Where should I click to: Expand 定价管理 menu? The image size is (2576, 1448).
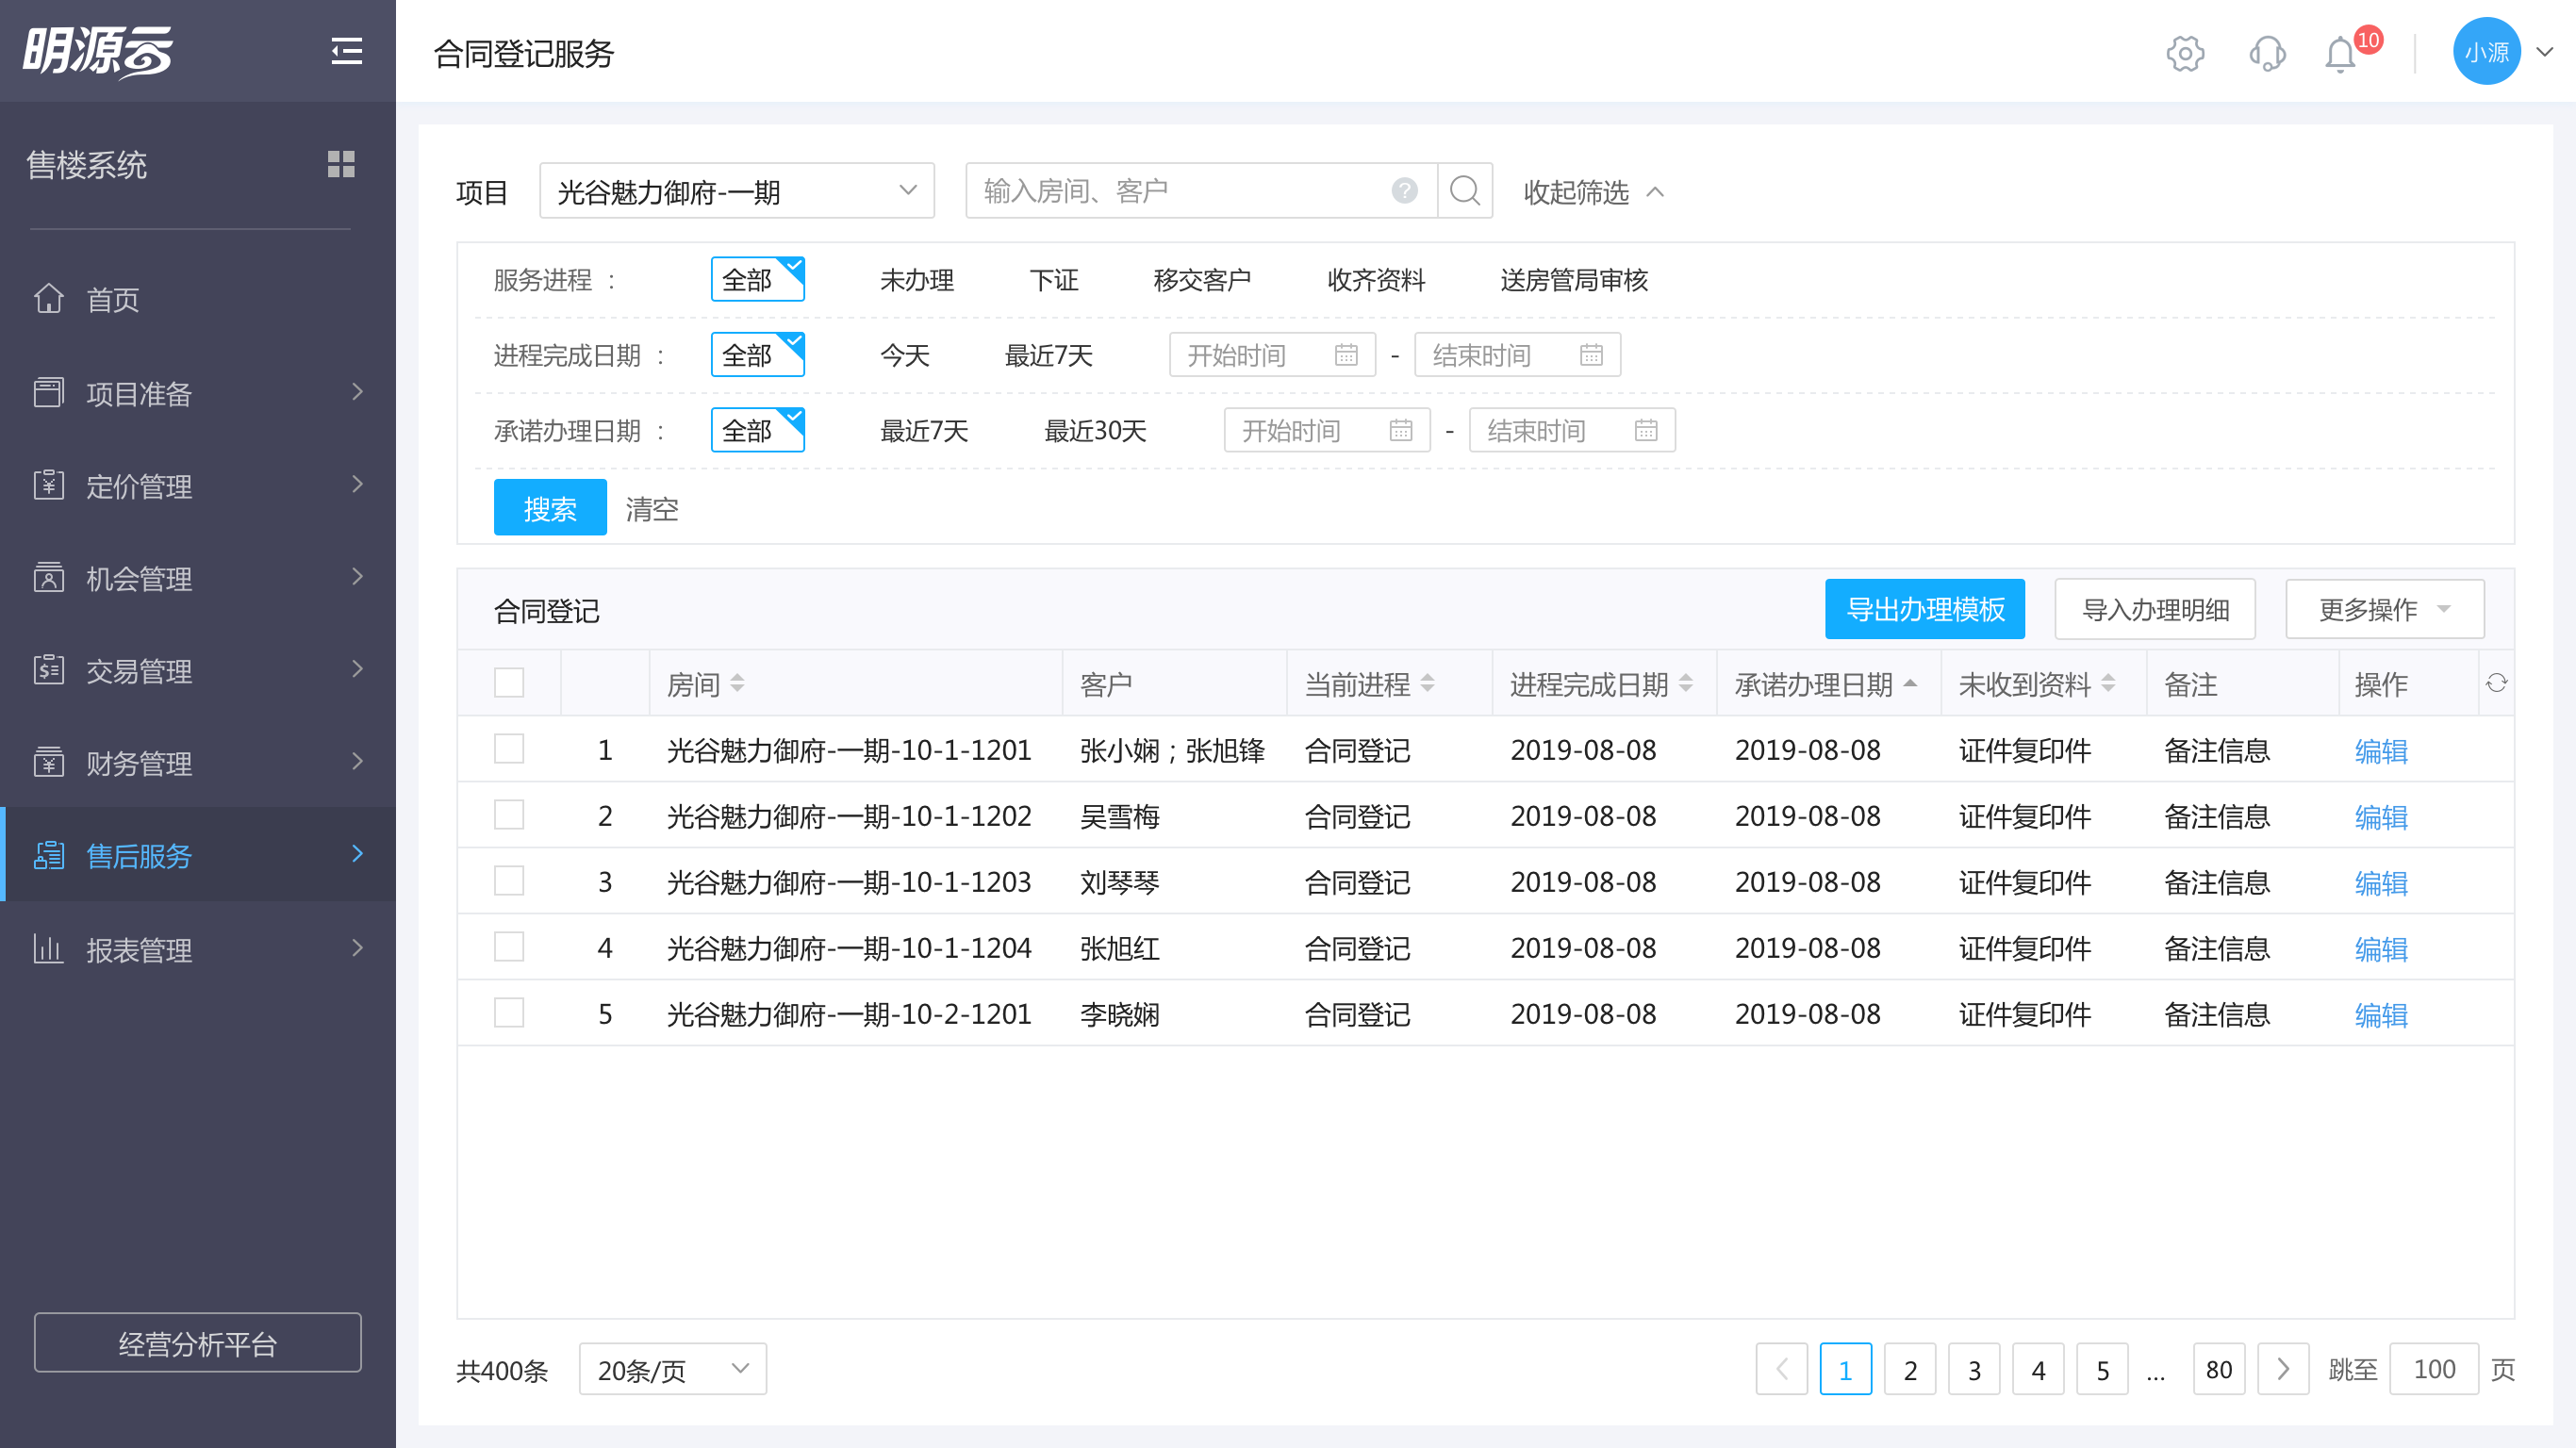[357, 485]
